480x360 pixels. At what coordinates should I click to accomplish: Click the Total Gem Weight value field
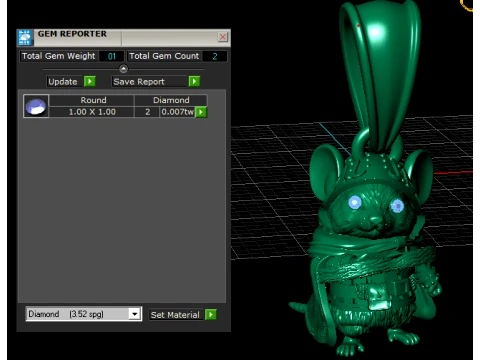(x=112, y=56)
